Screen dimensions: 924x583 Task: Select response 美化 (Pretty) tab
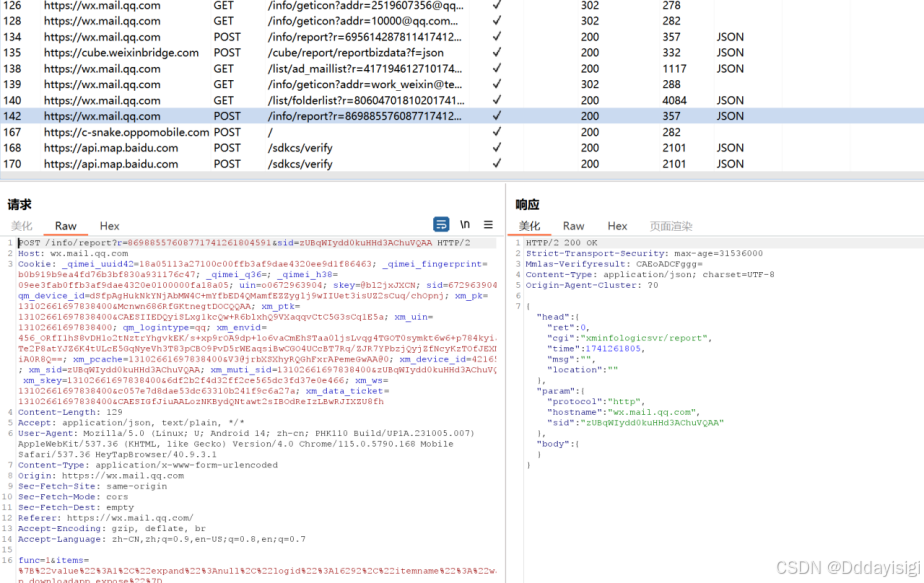(529, 226)
